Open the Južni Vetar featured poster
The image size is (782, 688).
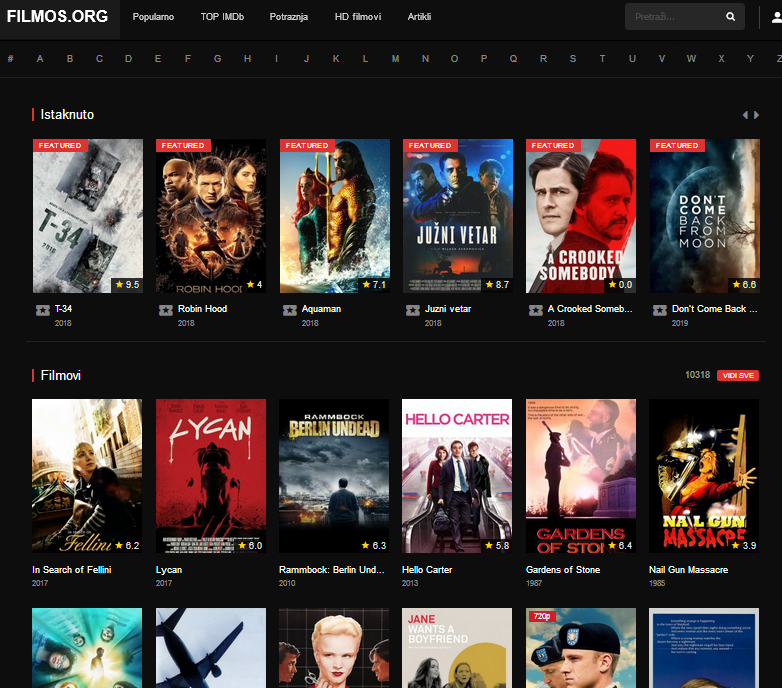[458, 216]
